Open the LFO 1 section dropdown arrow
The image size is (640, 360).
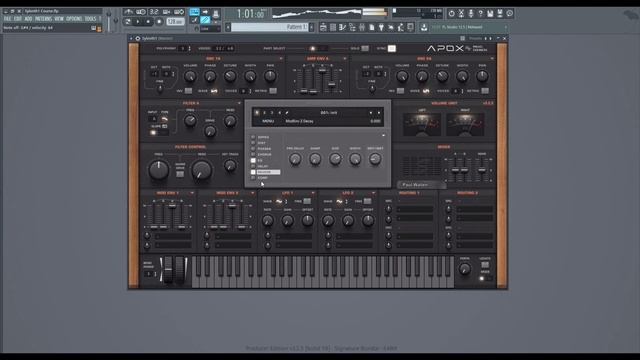[313, 193]
